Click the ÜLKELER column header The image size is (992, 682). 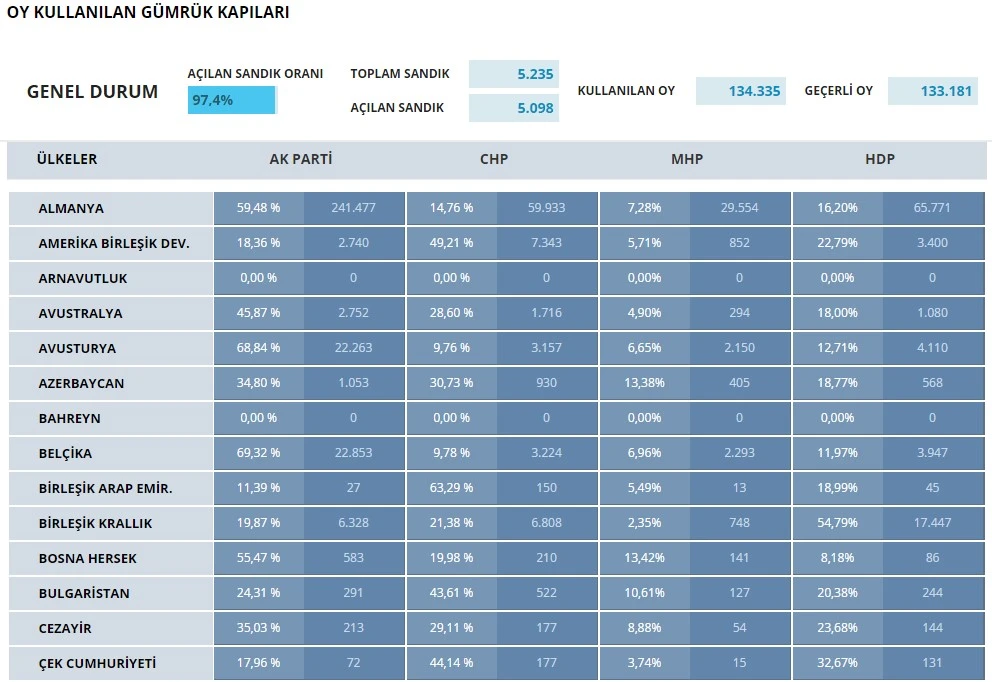(x=67, y=159)
